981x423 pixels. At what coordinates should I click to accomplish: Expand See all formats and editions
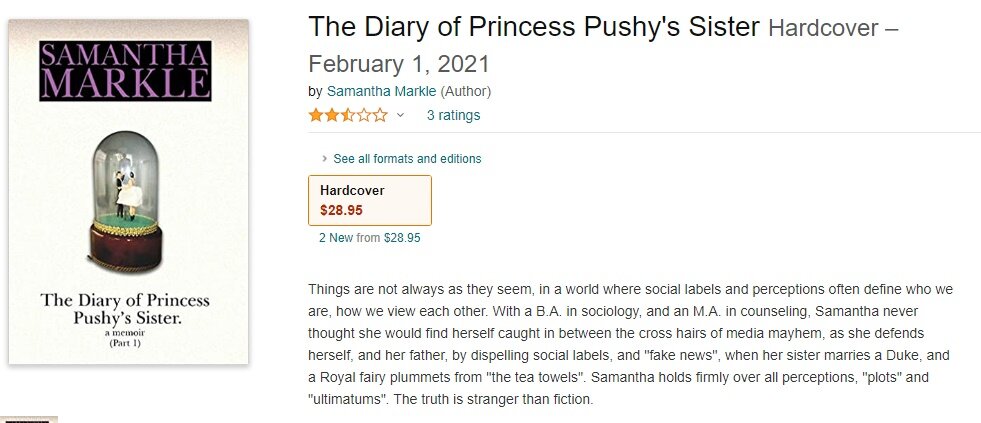pyautogui.click(x=407, y=159)
